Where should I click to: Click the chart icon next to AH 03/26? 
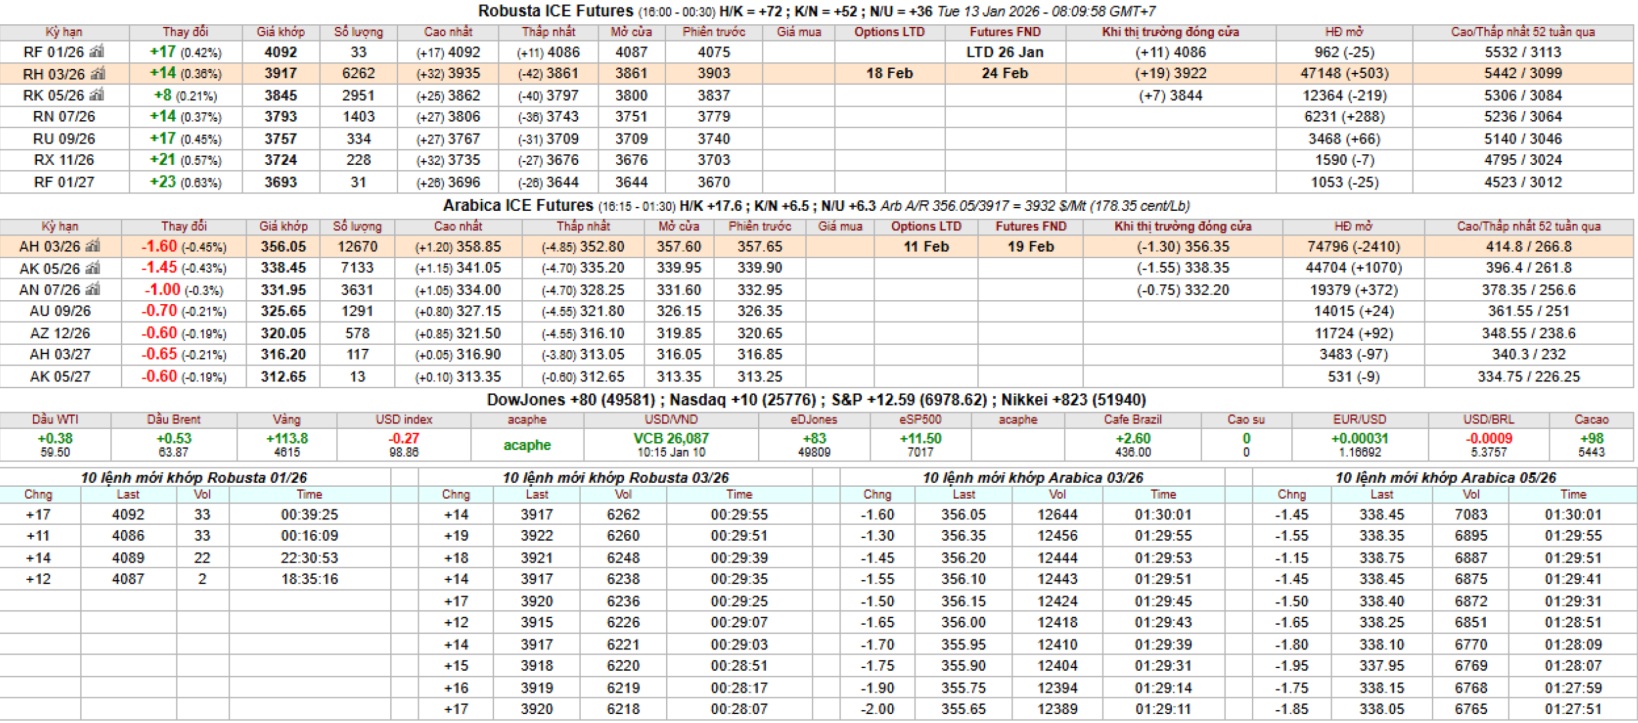(x=93, y=246)
